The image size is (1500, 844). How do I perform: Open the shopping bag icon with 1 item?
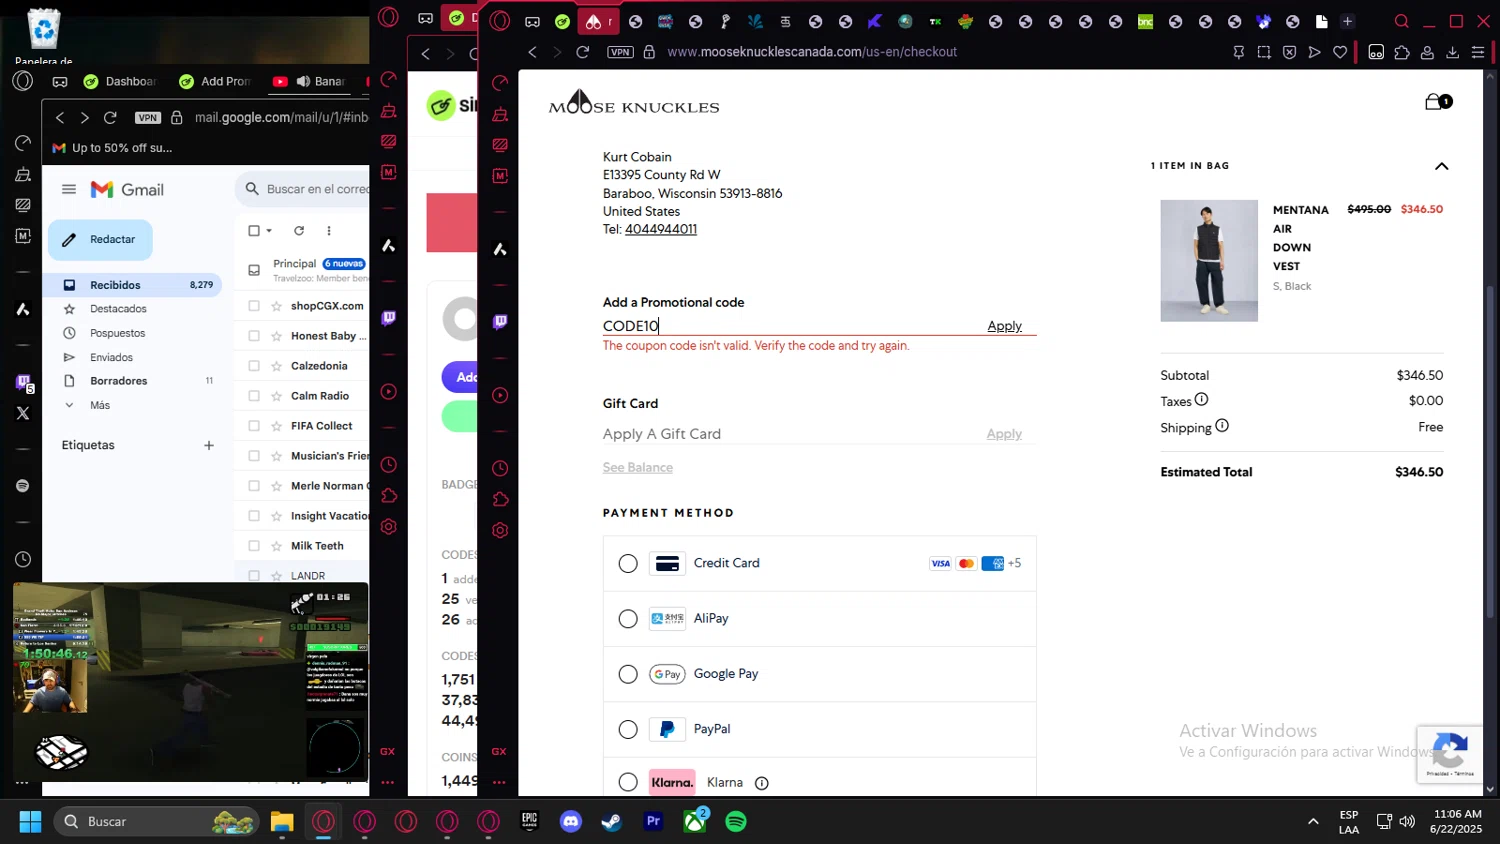click(x=1437, y=102)
